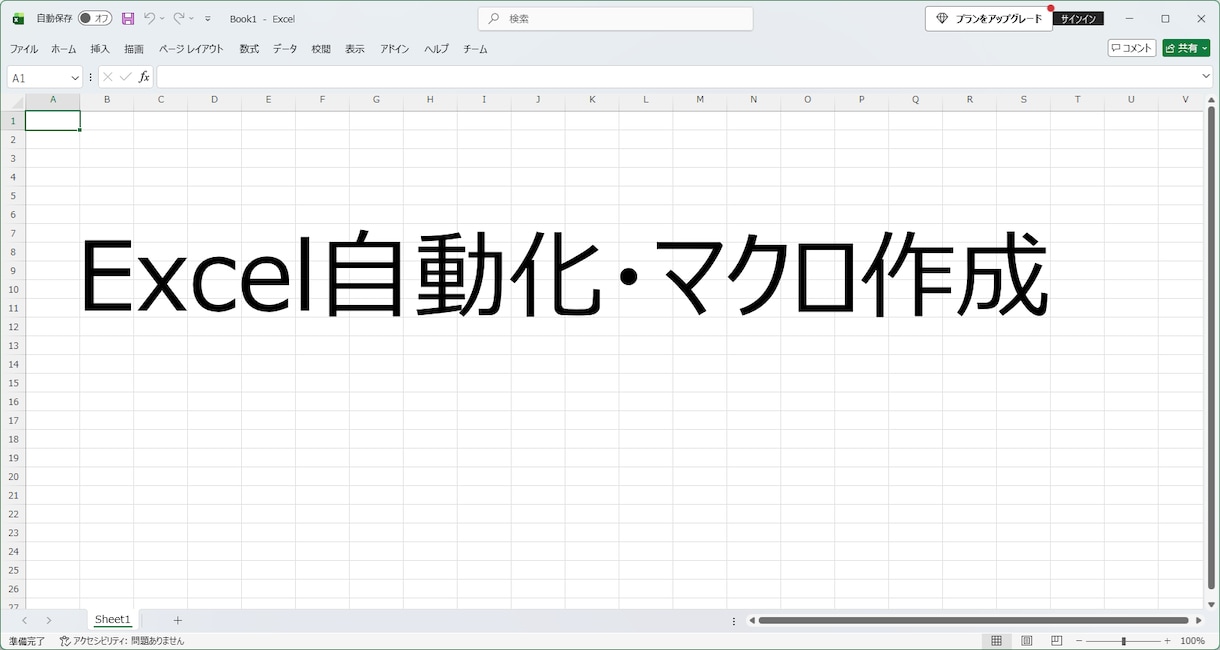
Task: Open the 挿入 ribbon tab
Action: (x=100, y=48)
